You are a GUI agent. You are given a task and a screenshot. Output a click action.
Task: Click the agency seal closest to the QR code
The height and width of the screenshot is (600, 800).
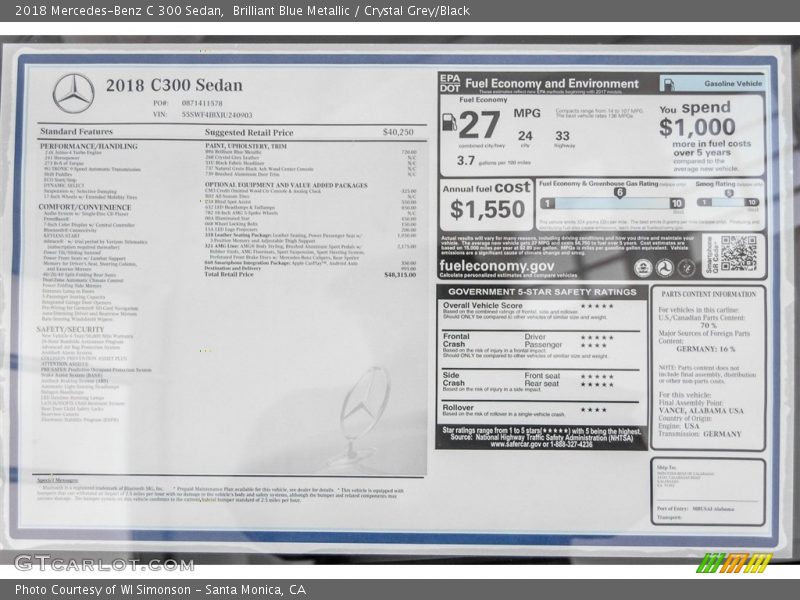(686, 268)
